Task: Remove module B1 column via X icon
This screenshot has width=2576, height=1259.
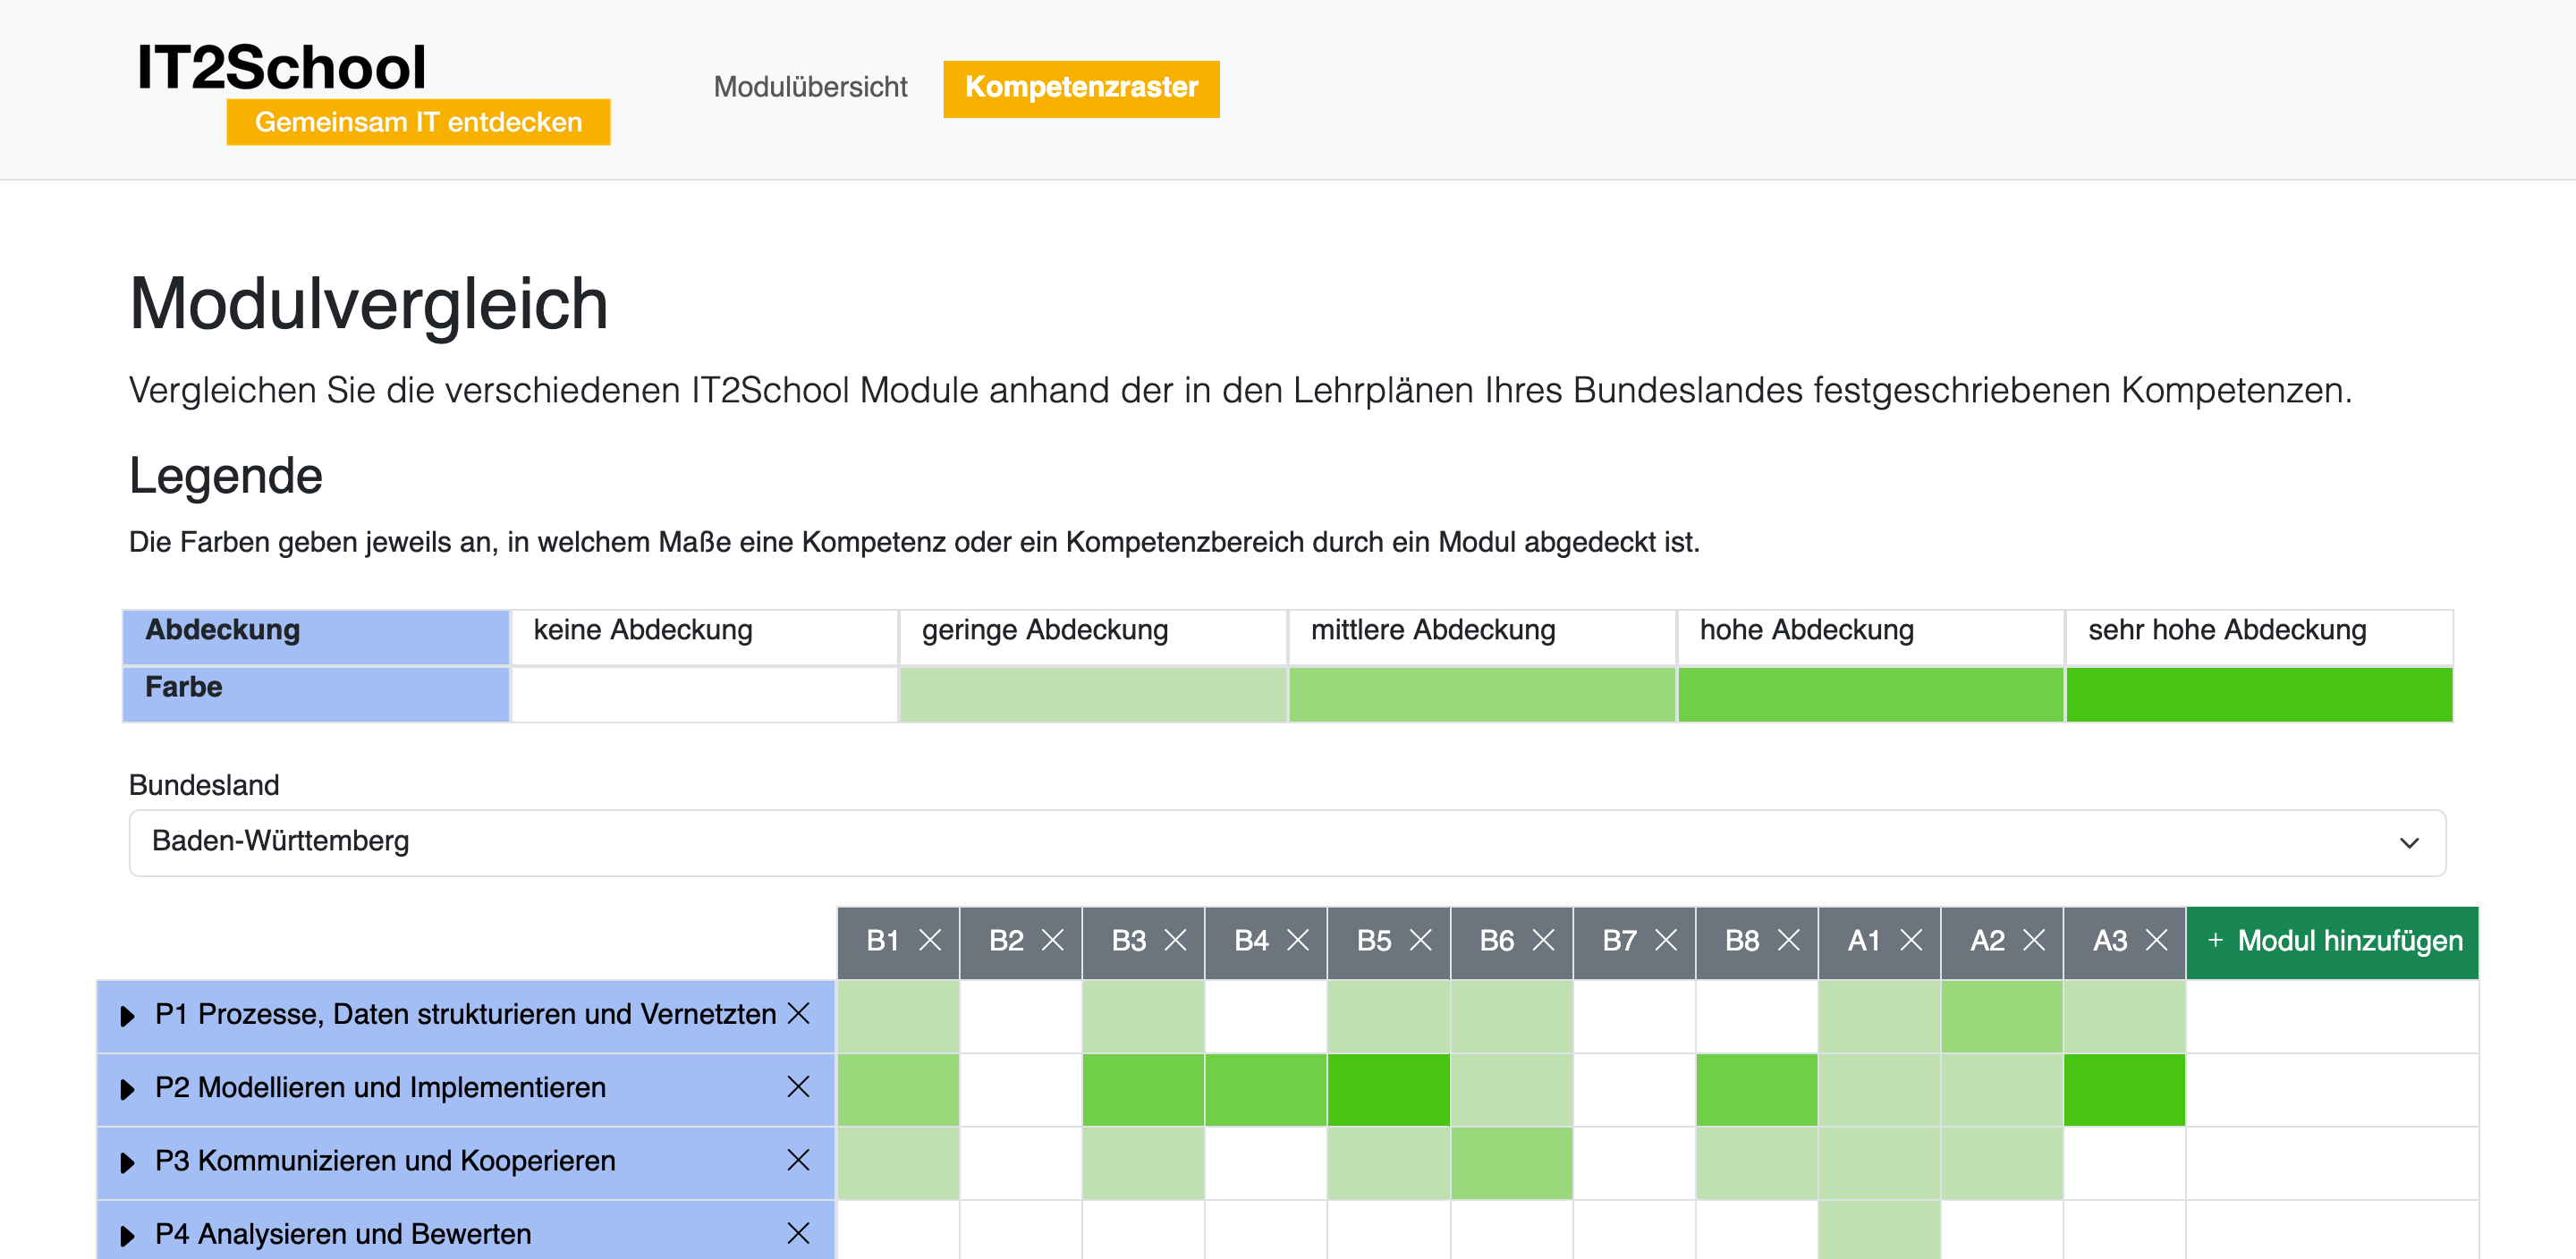Action: pyautogui.click(x=930, y=940)
